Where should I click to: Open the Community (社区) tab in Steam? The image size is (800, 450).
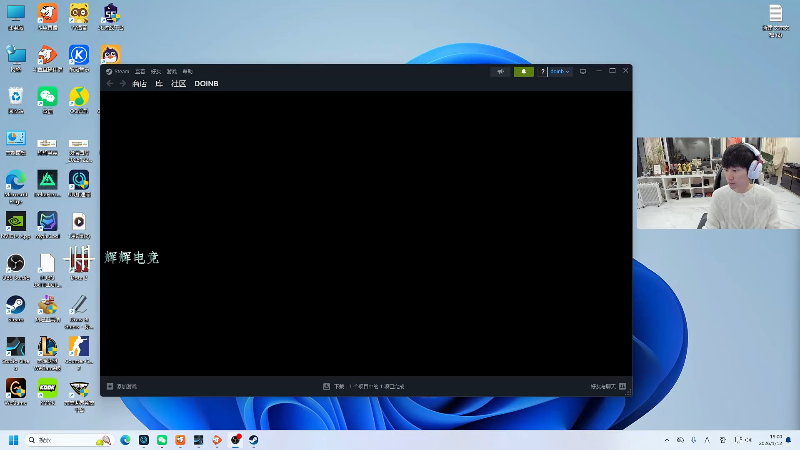coord(179,84)
